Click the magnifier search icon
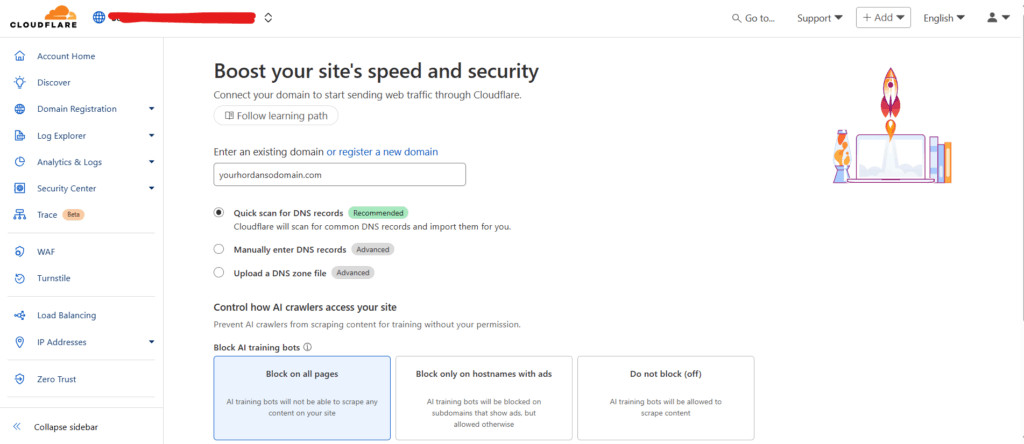1024x444 pixels. click(737, 18)
